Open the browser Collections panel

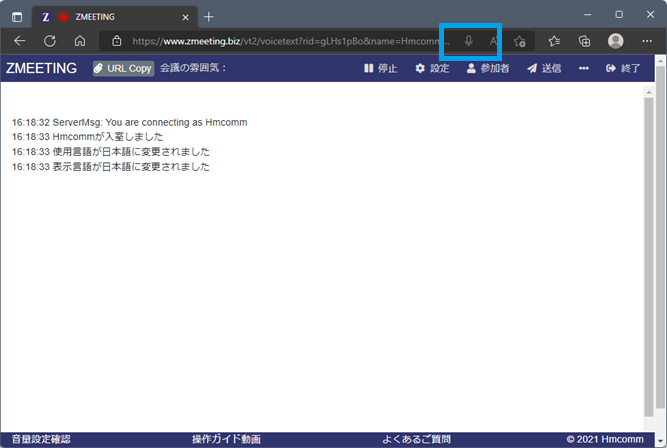click(585, 41)
